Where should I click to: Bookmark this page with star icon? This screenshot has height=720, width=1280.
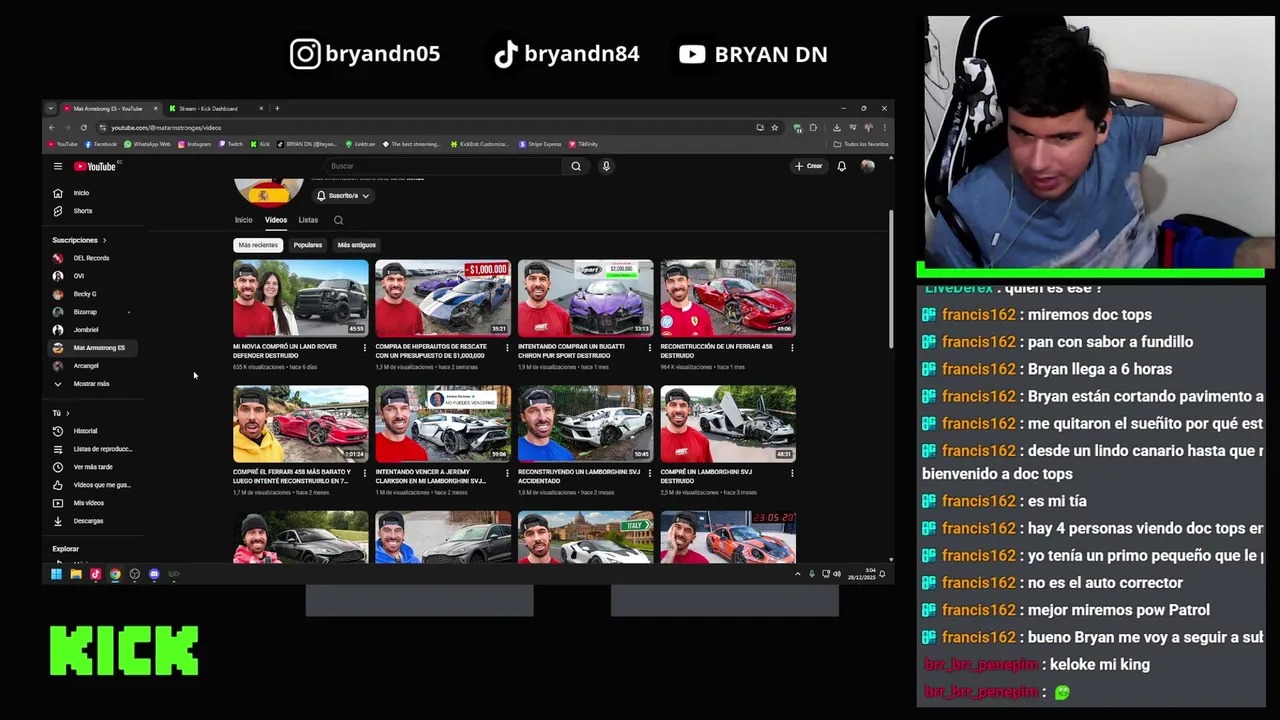click(x=774, y=127)
